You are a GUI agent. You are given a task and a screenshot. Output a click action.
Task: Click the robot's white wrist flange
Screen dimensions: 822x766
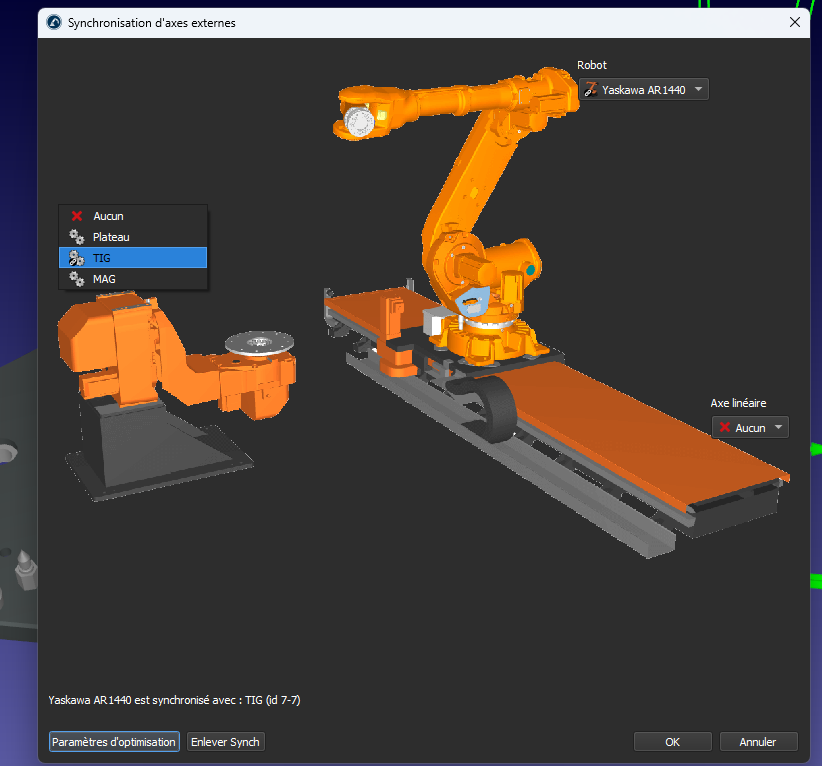(358, 122)
